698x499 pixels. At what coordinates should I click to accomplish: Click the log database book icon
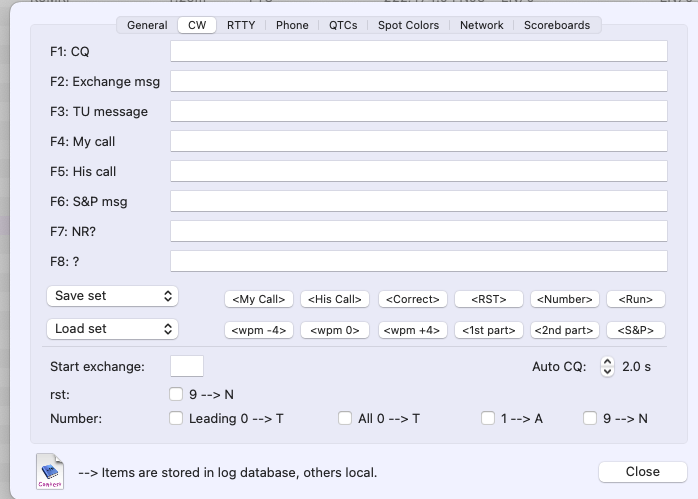(x=50, y=471)
